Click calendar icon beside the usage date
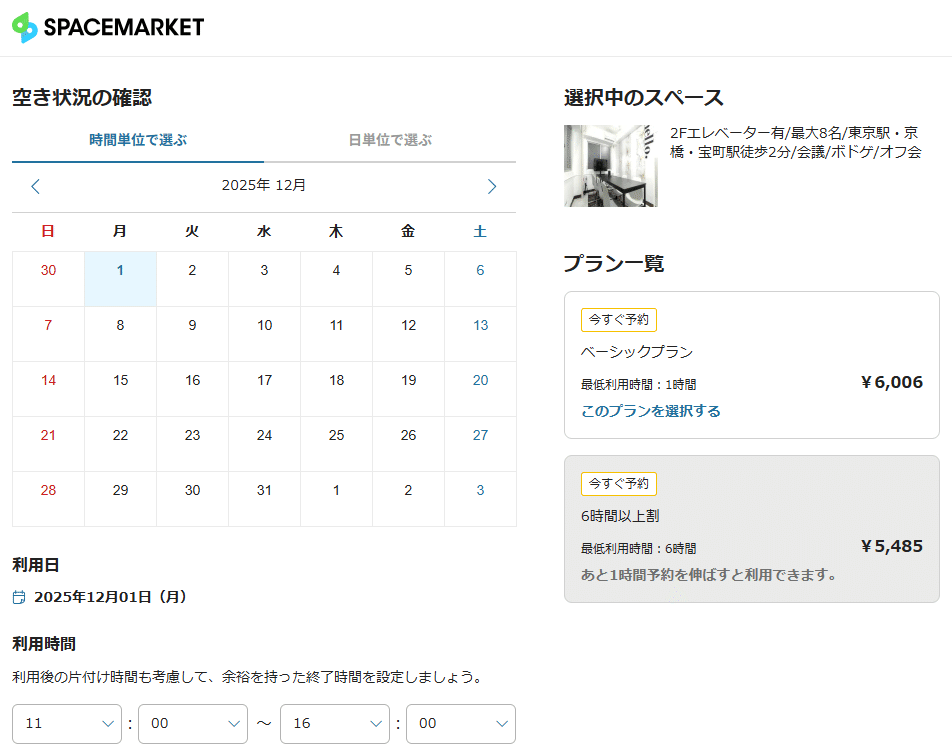 19,597
